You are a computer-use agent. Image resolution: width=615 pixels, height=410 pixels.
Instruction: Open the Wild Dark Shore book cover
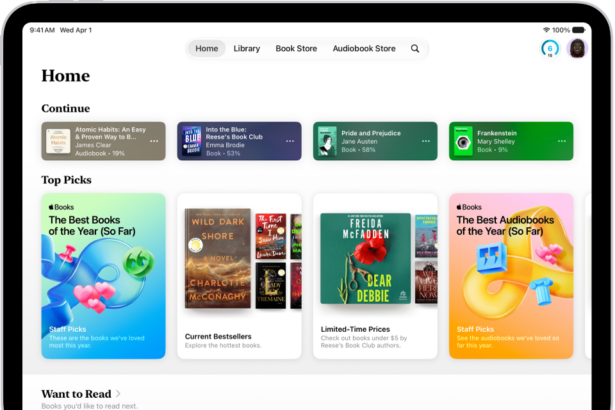click(218, 258)
